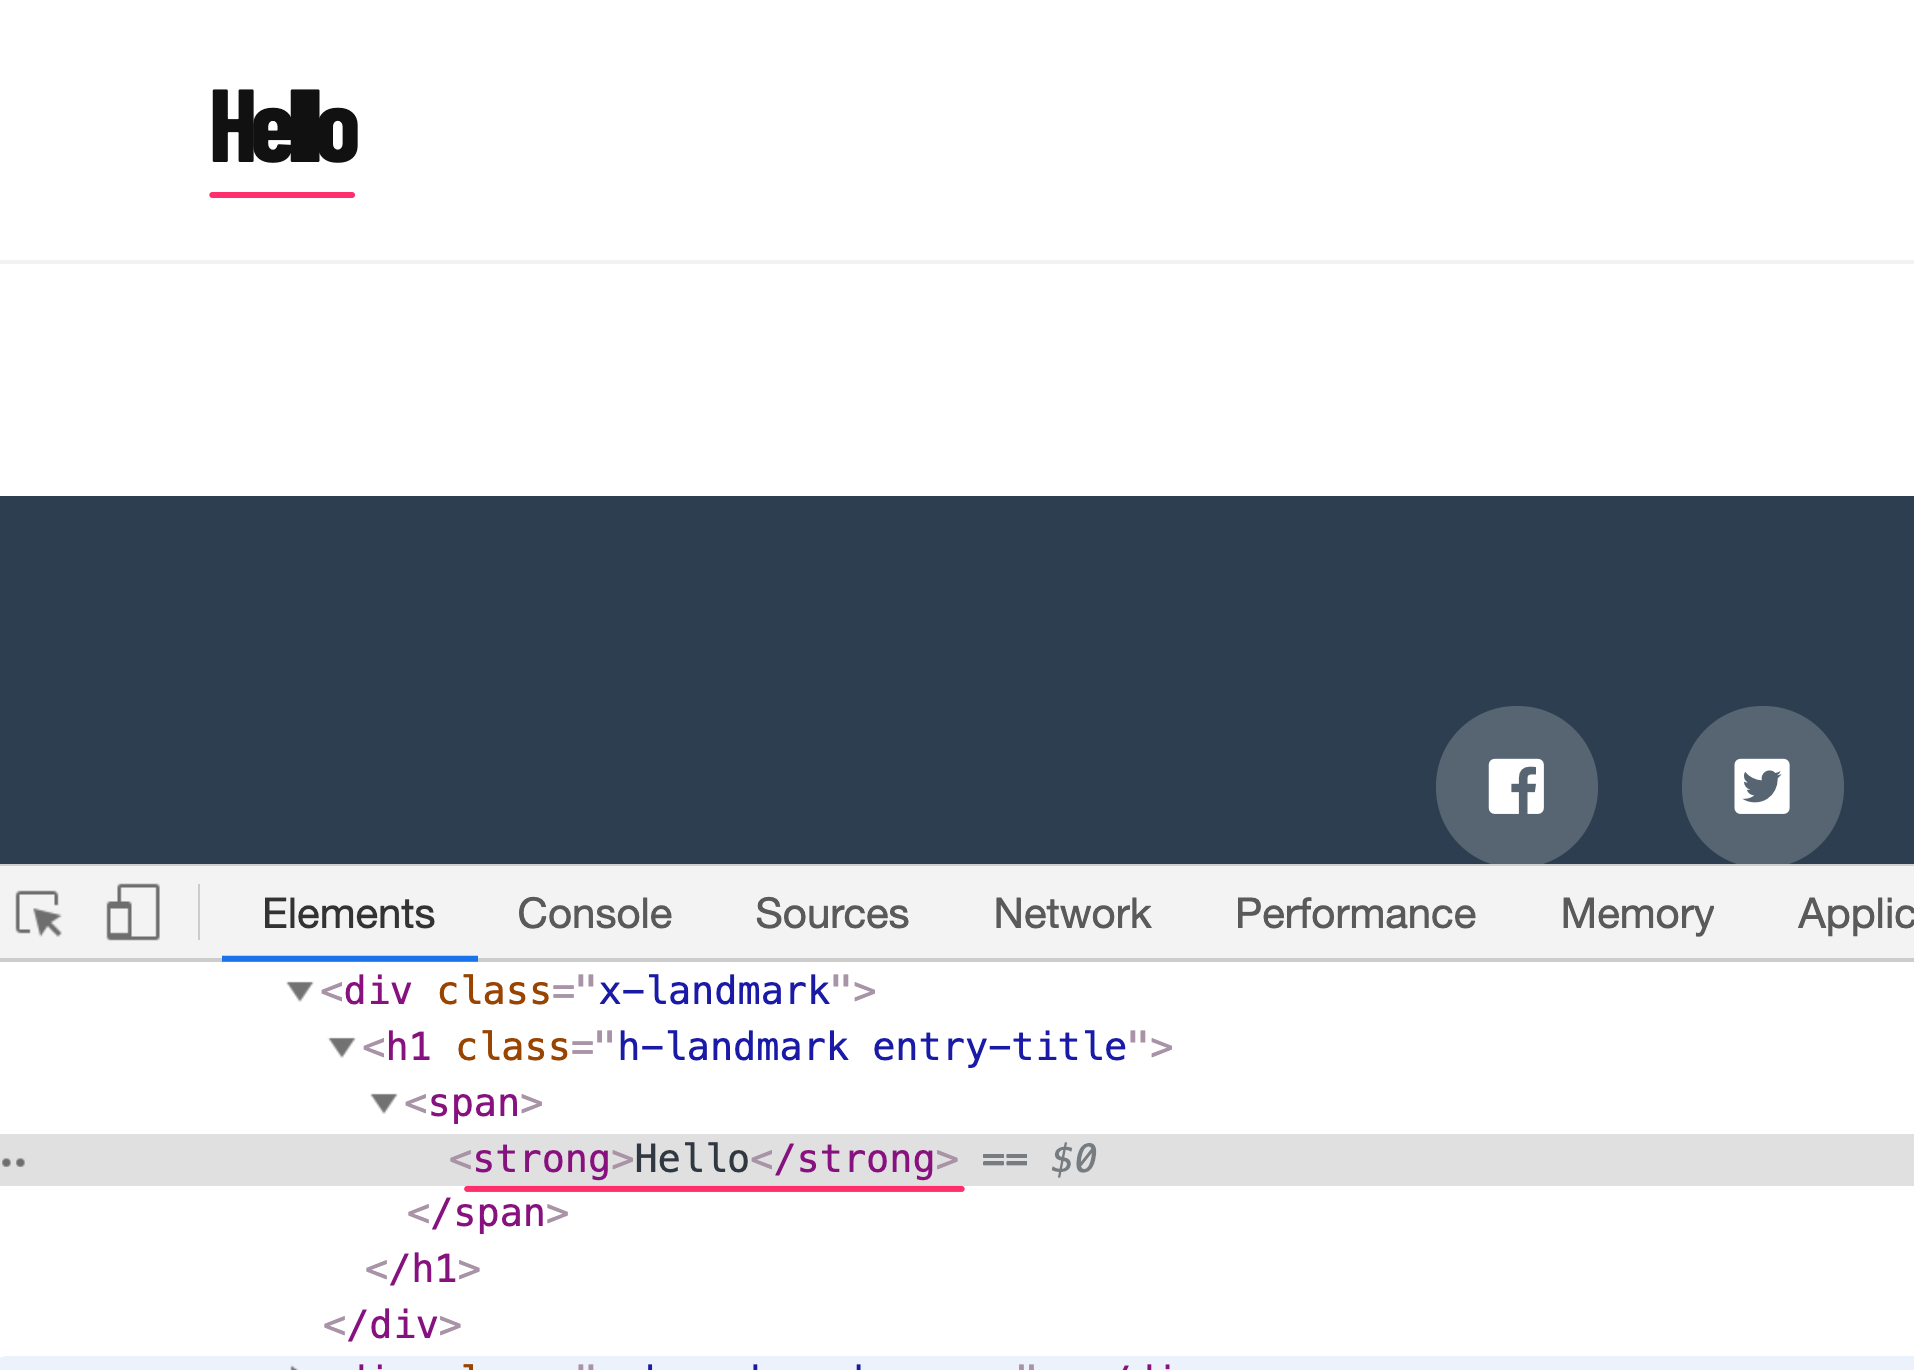Screen dimensions: 1914x1370
Task: Open the Sources tab
Action: [x=832, y=914]
